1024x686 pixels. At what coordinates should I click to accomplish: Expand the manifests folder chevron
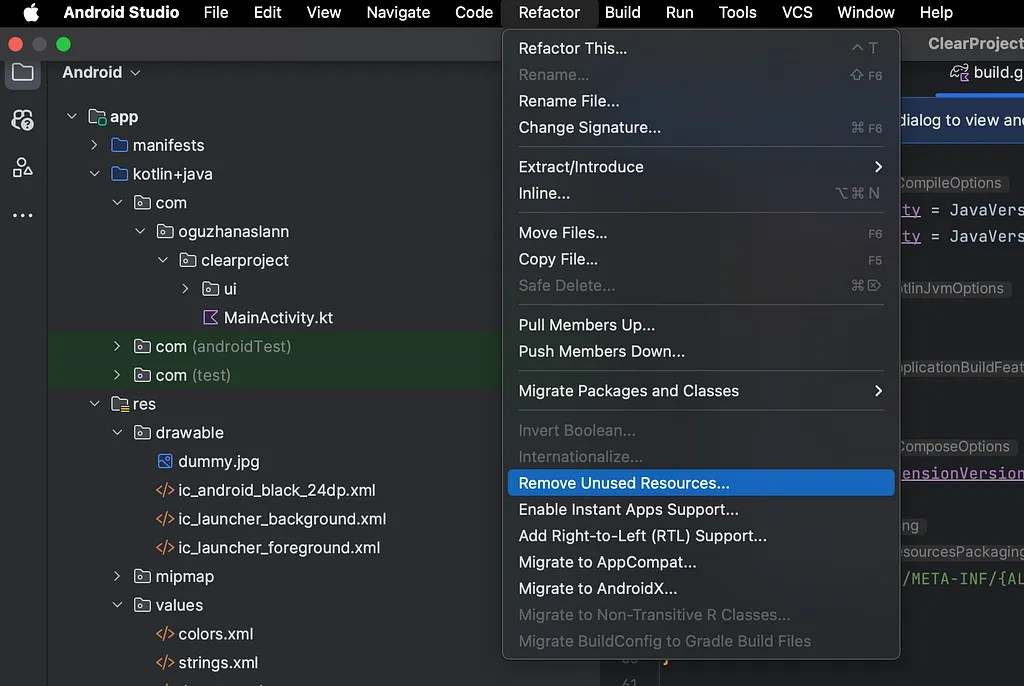tap(94, 145)
